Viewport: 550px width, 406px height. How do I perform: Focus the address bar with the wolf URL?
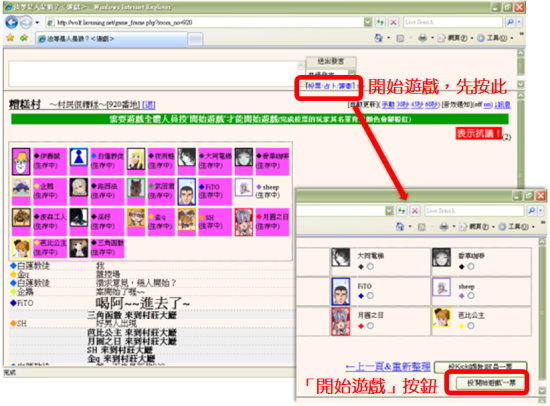pos(205,22)
